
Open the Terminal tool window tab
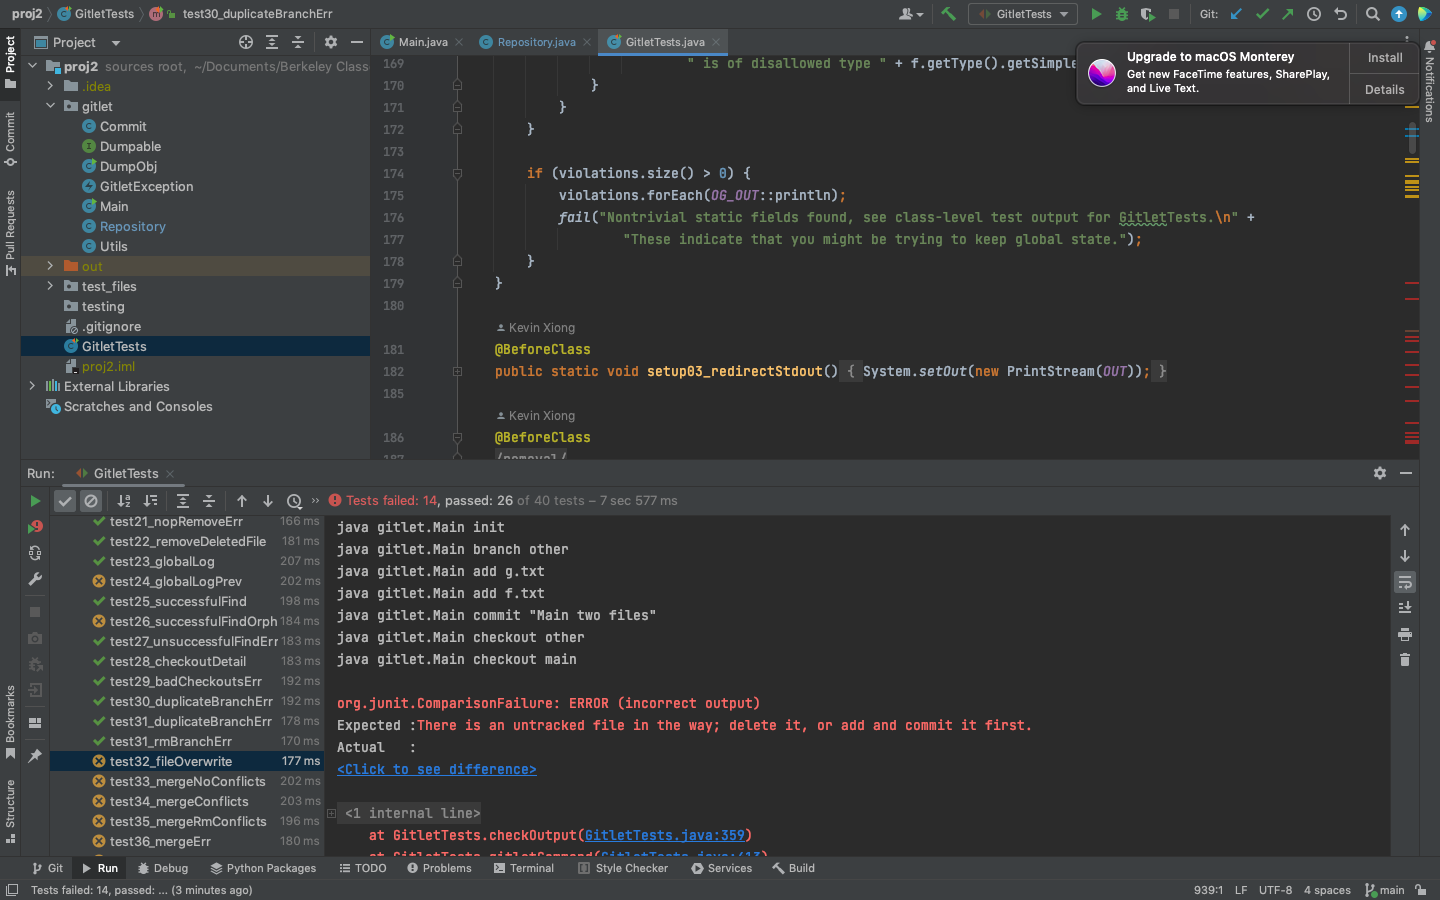523,868
